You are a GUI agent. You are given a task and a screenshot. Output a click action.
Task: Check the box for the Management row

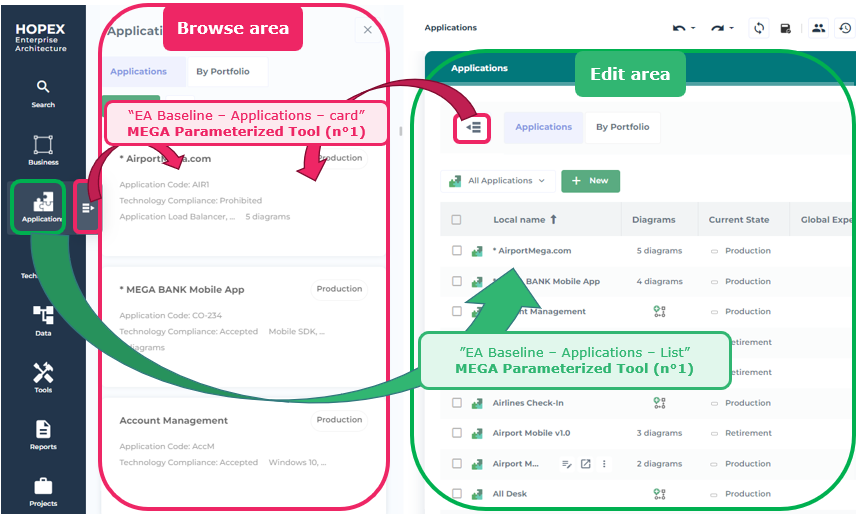coord(457,312)
